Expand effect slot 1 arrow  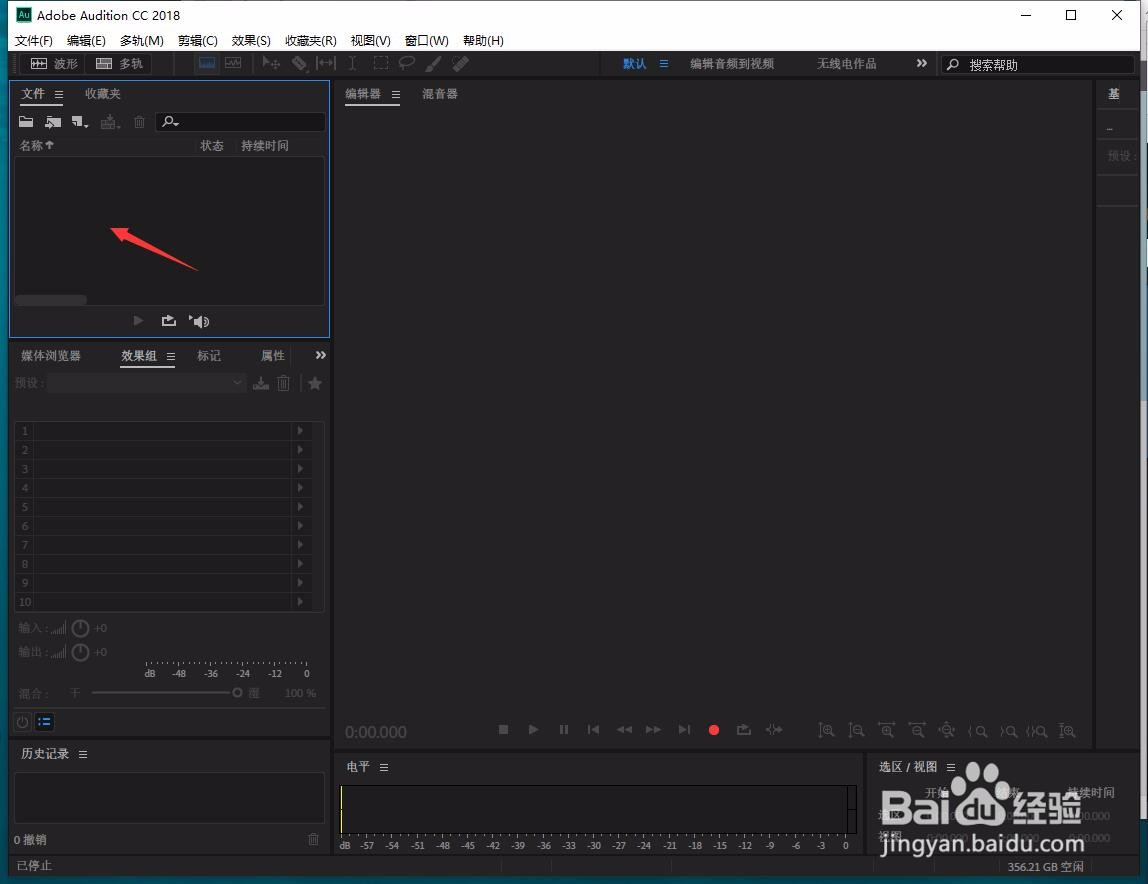point(300,431)
